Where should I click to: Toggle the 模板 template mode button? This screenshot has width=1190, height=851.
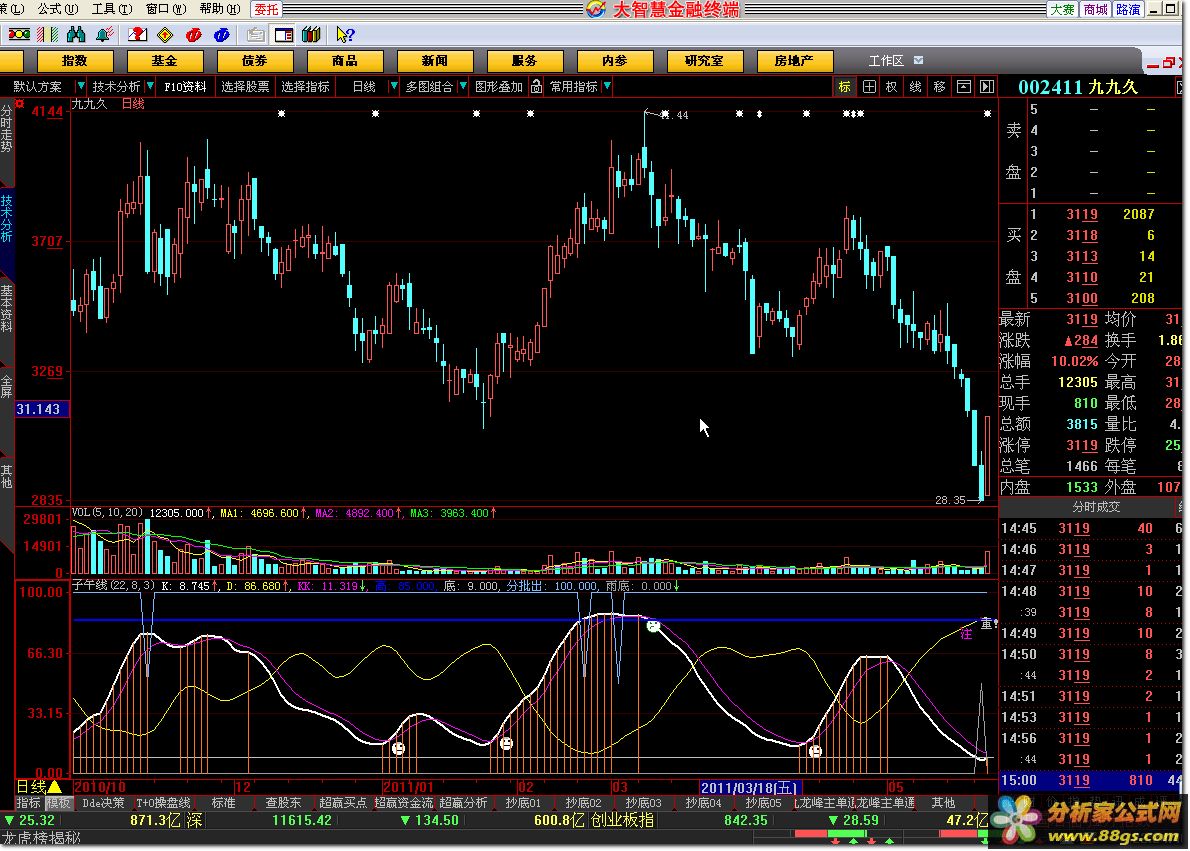(x=59, y=802)
